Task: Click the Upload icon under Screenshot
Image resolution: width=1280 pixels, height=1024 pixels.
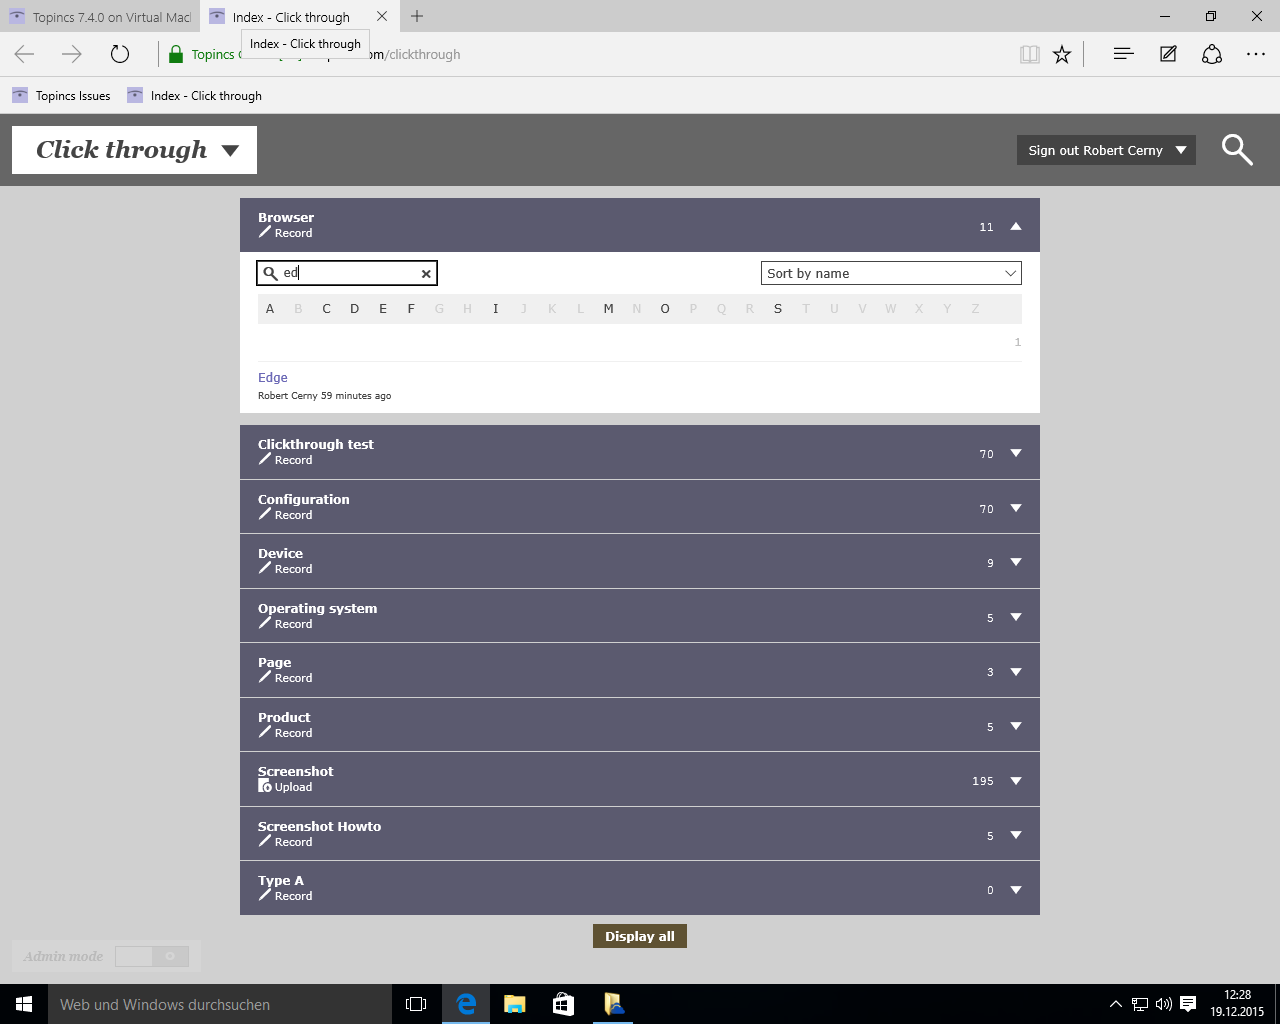Action: (265, 786)
